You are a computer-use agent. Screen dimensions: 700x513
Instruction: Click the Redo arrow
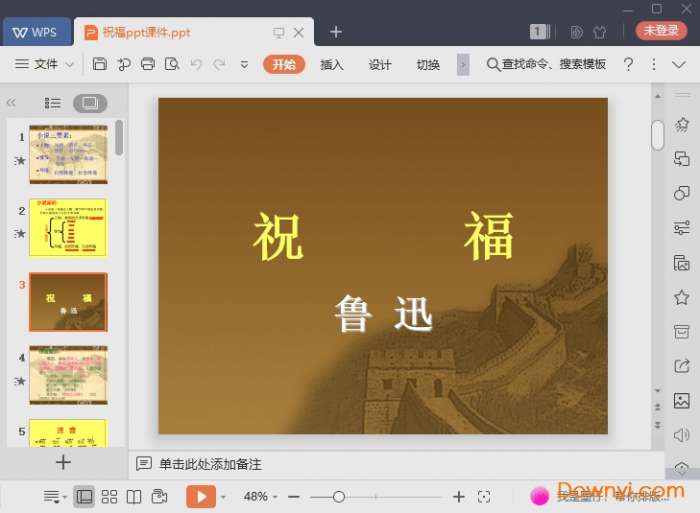219,64
